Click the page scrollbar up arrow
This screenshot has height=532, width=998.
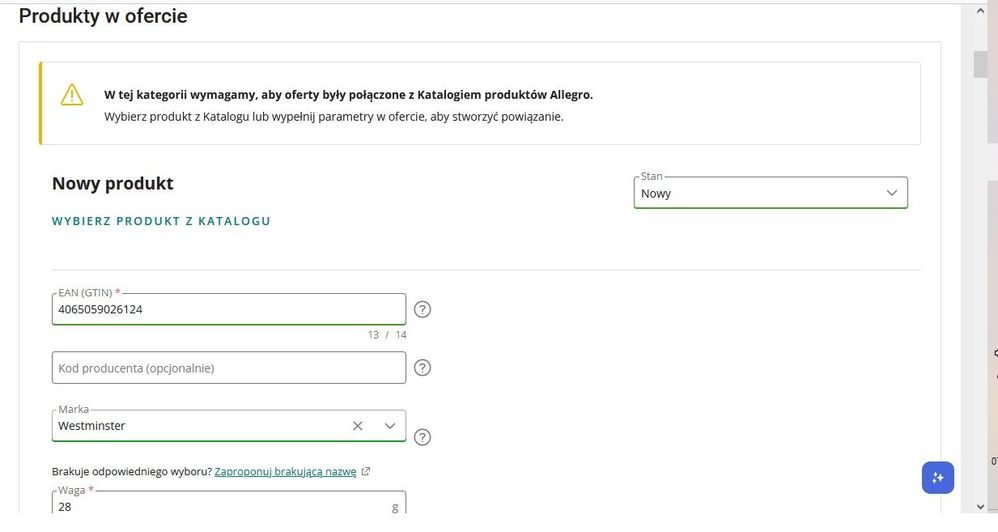[x=978, y=11]
